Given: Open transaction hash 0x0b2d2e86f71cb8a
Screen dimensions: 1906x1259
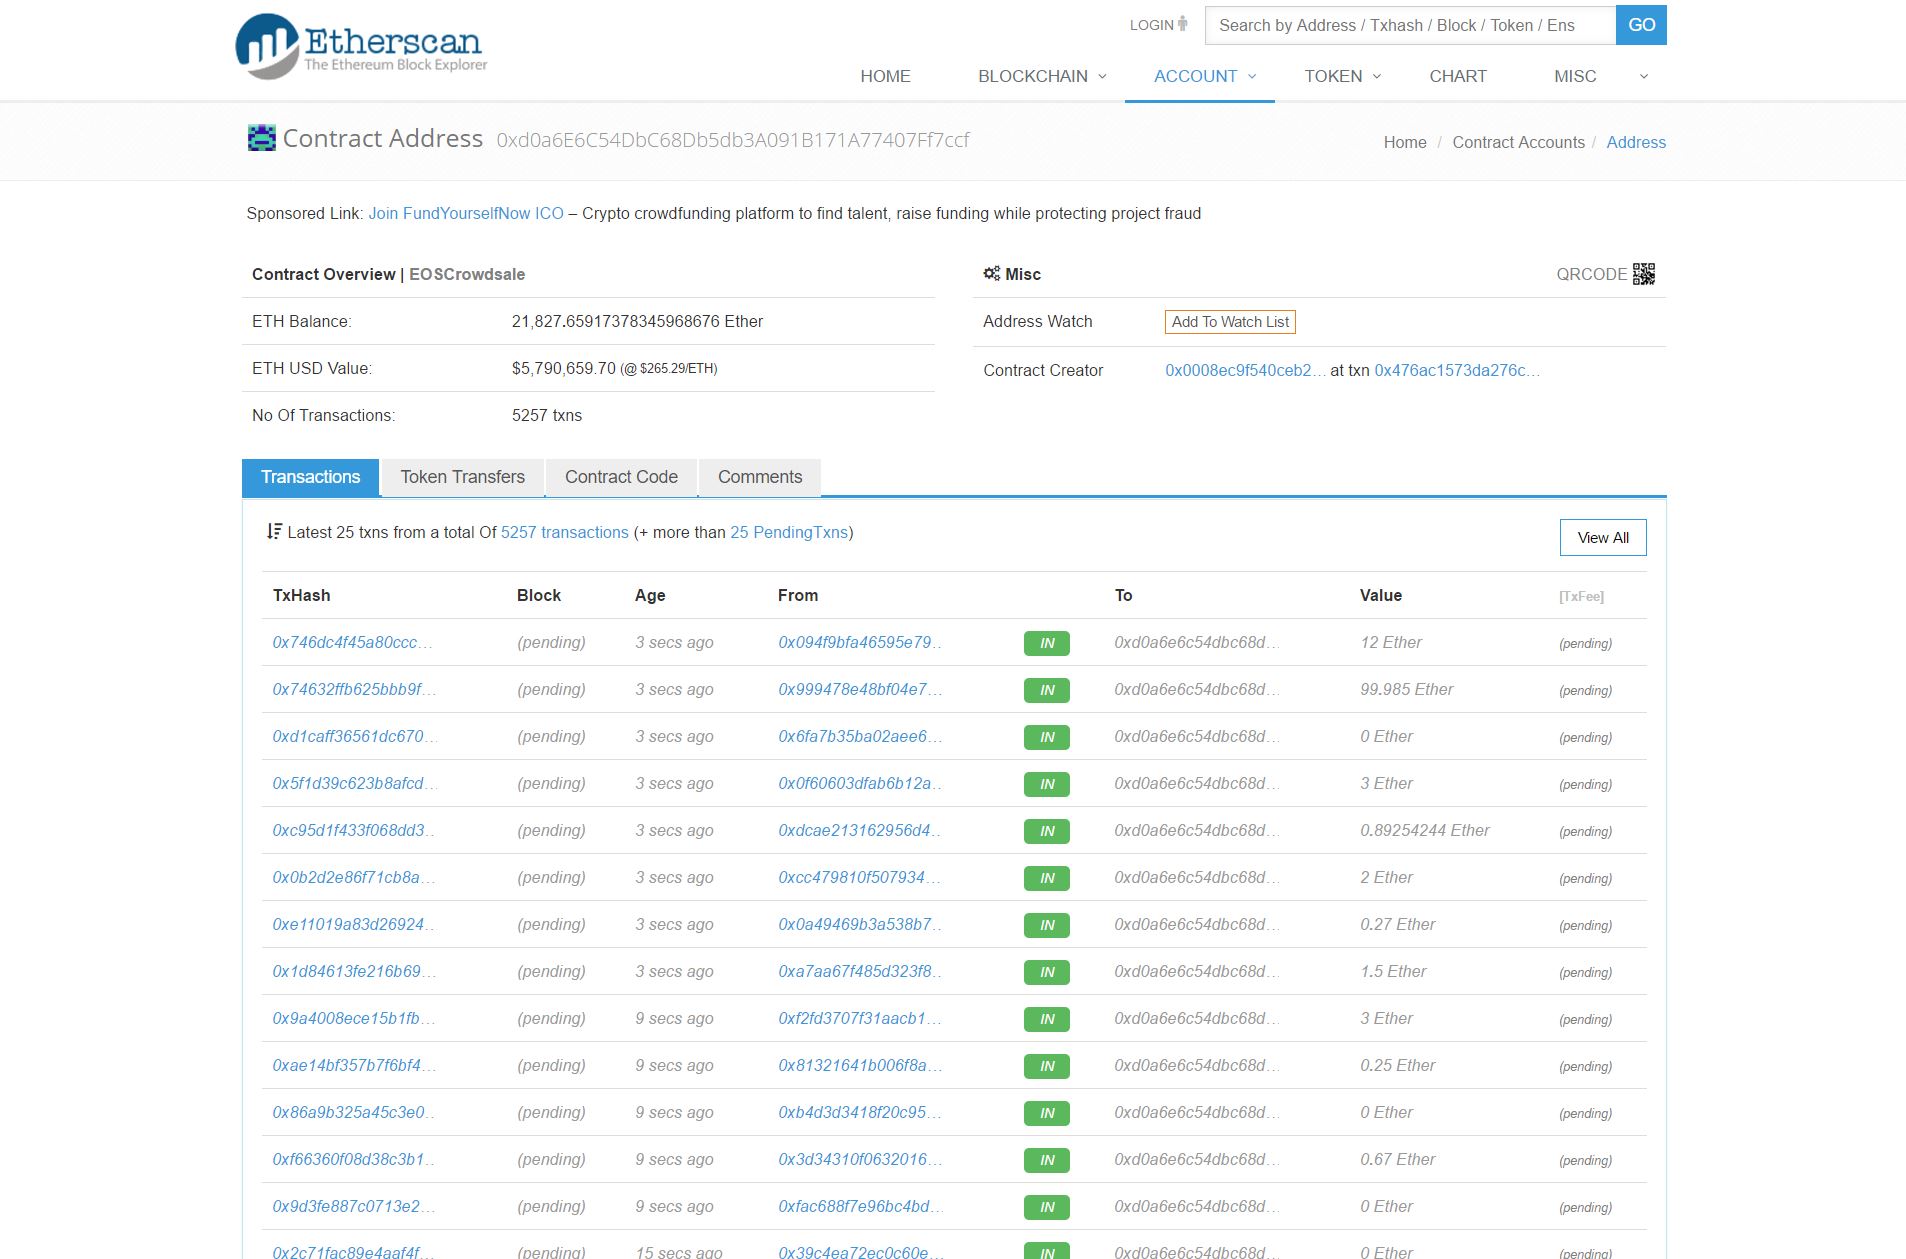Looking at the screenshot, I should [353, 877].
